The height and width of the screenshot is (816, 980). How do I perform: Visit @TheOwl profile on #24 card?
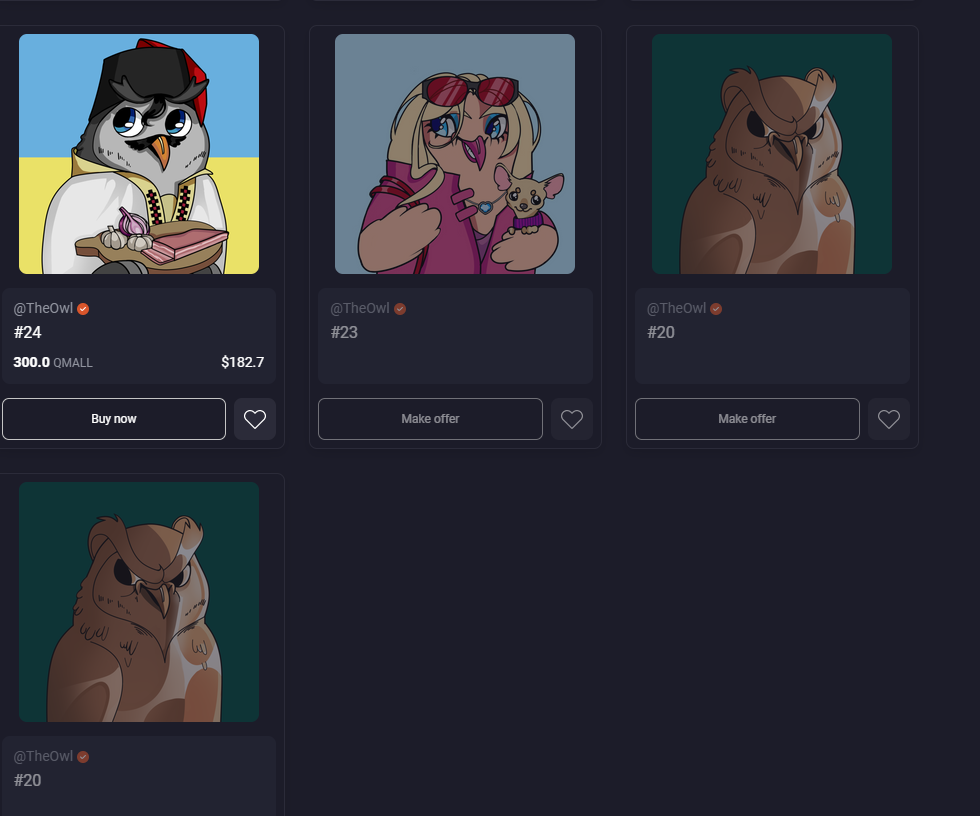click(43, 308)
